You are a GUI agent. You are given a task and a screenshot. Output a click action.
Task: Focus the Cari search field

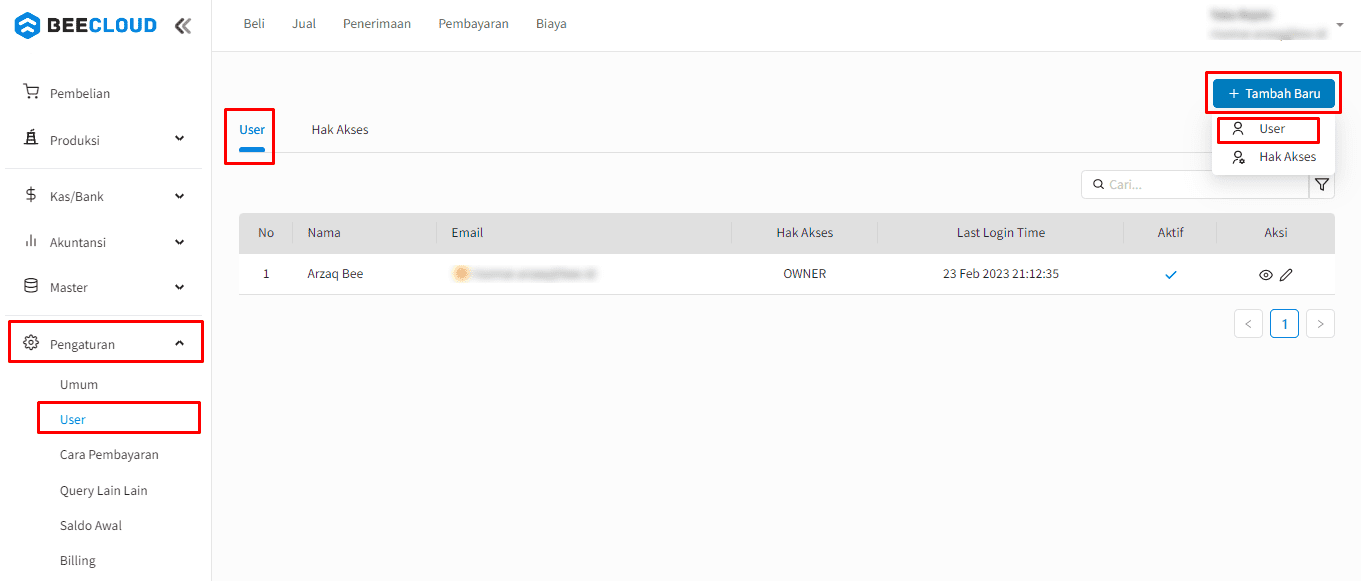1195,185
